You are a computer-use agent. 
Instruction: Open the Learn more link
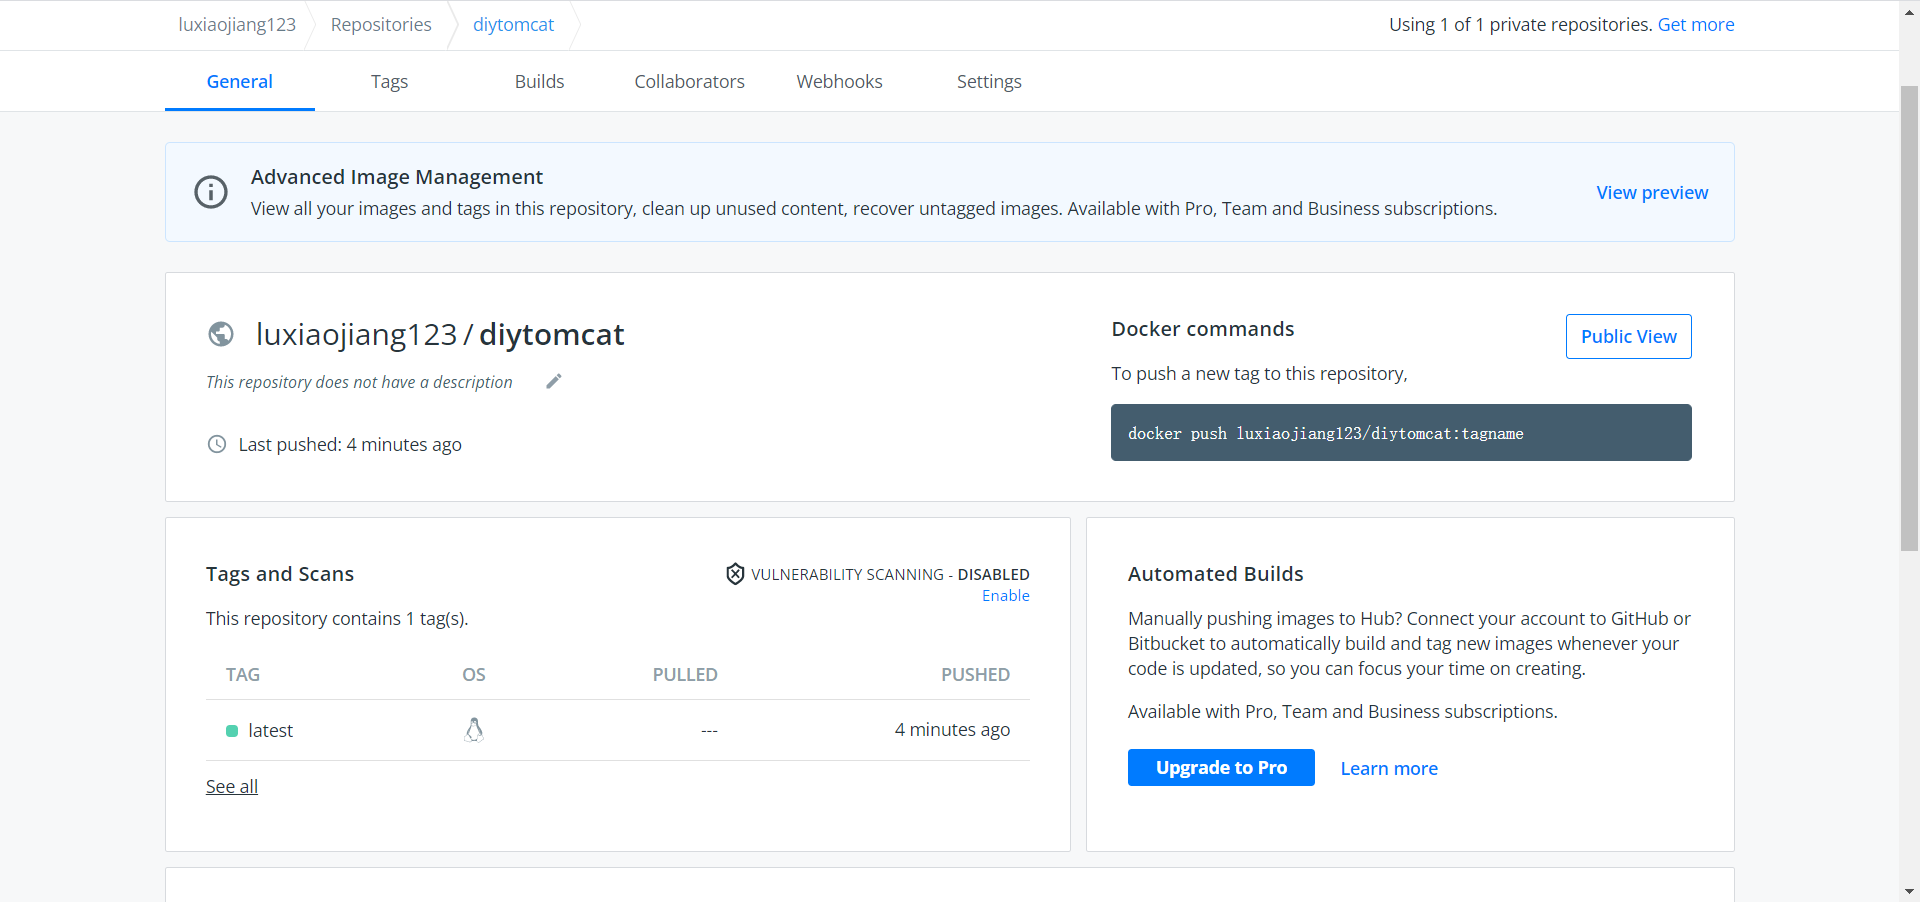(1389, 769)
